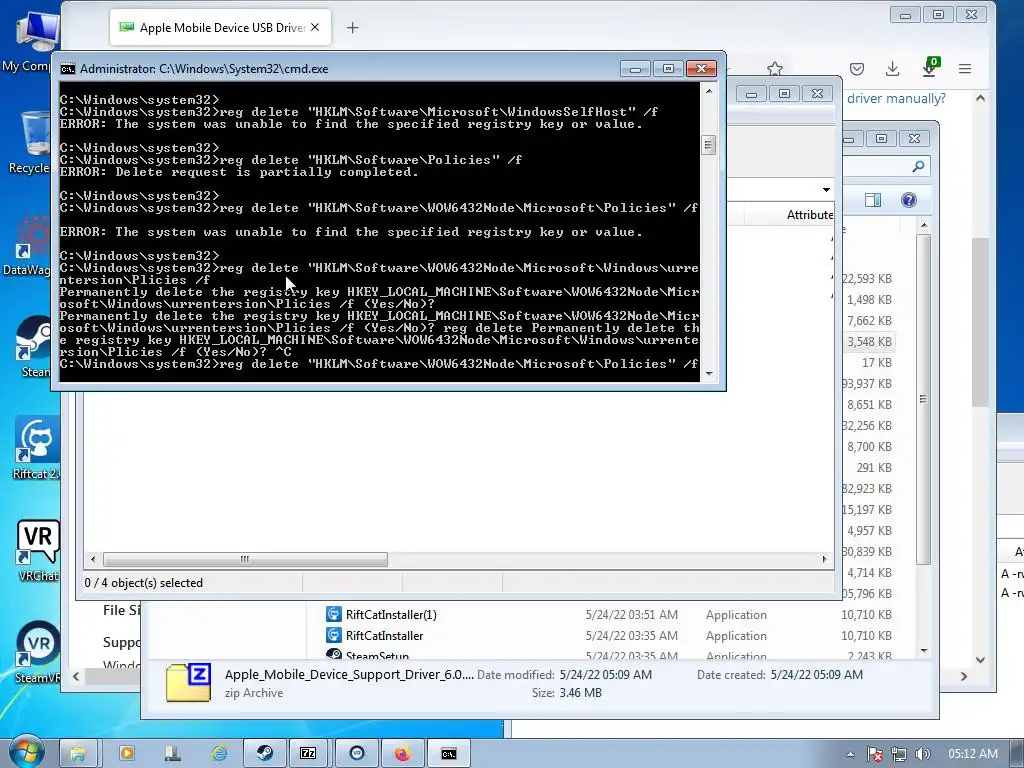Launch Windows Media Player from taskbar
This screenshot has width=1024, height=768.
(x=127, y=754)
